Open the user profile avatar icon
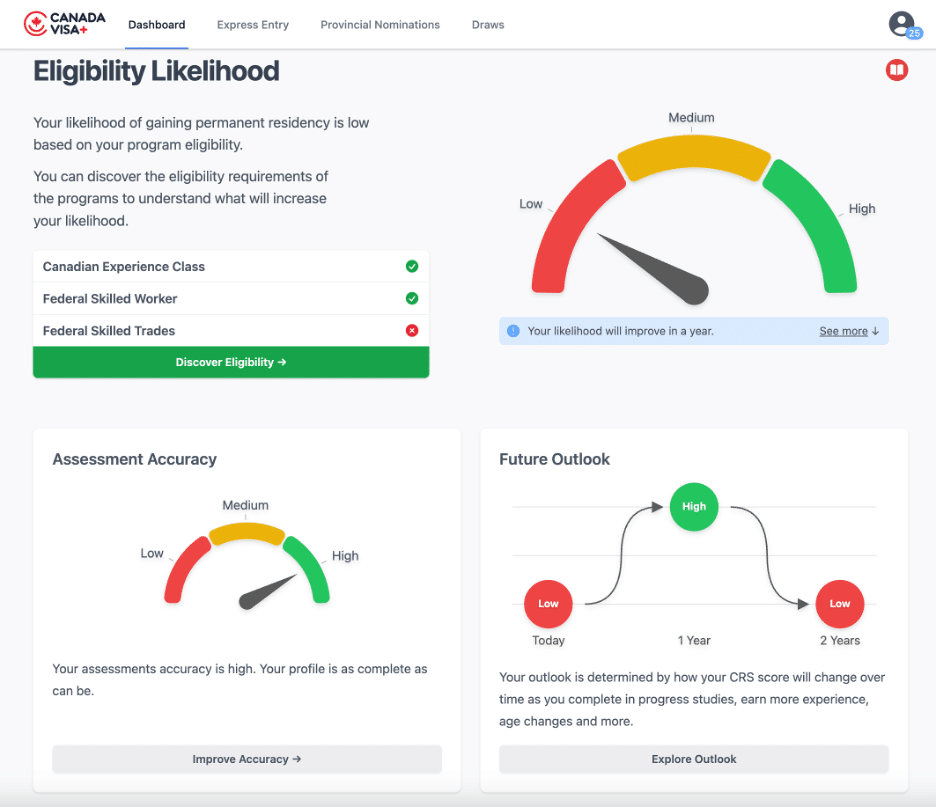This screenshot has height=808, width=936. tap(901, 23)
